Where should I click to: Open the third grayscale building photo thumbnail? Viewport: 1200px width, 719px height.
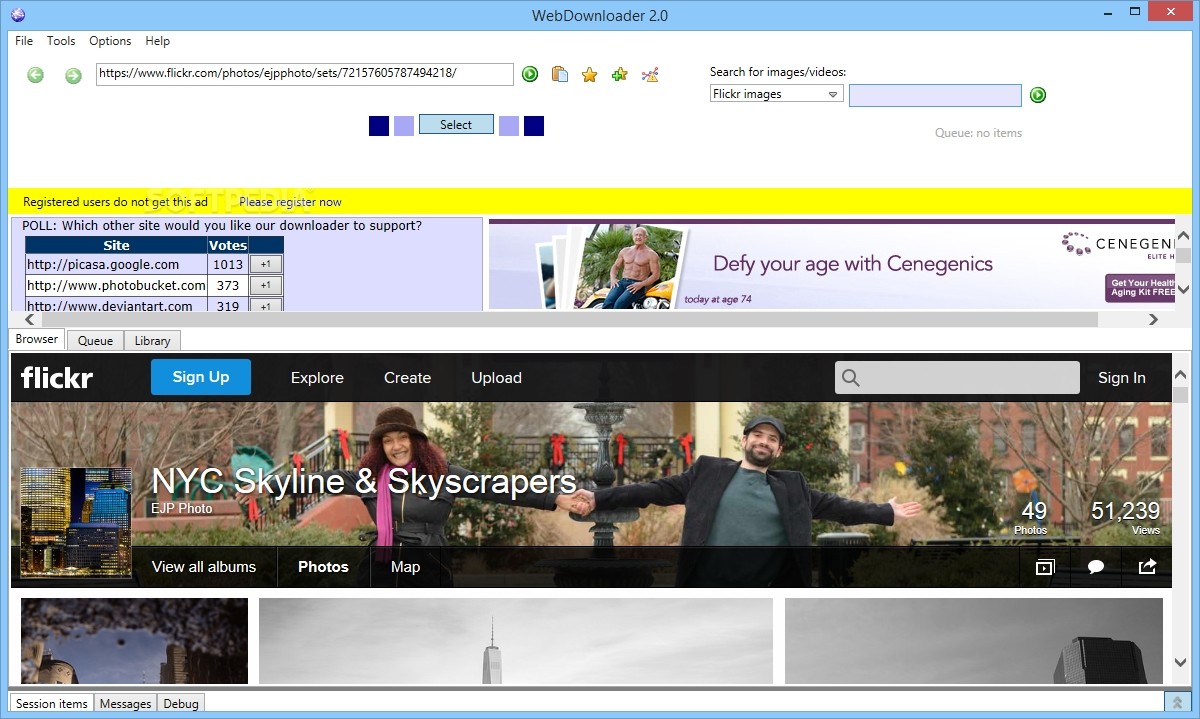tap(974, 641)
